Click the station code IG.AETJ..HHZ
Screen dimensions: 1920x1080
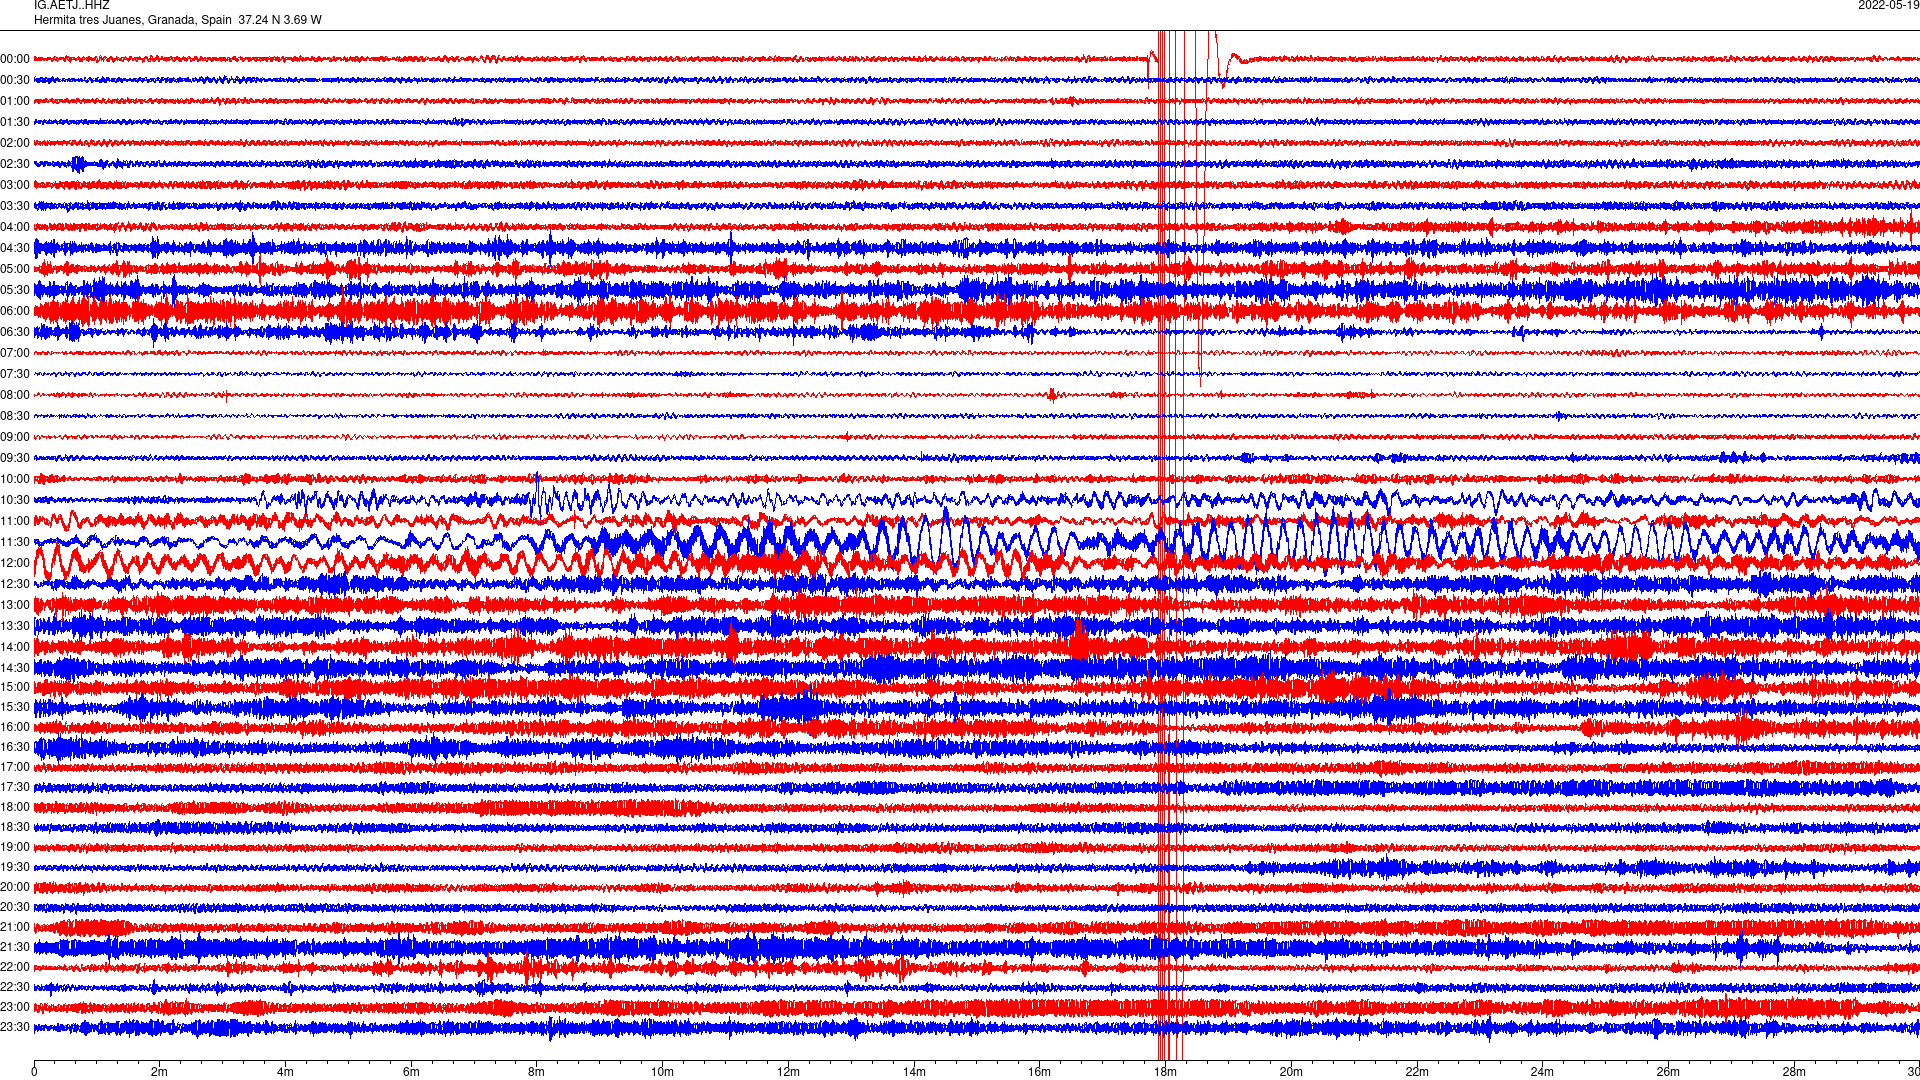(72, 6)
